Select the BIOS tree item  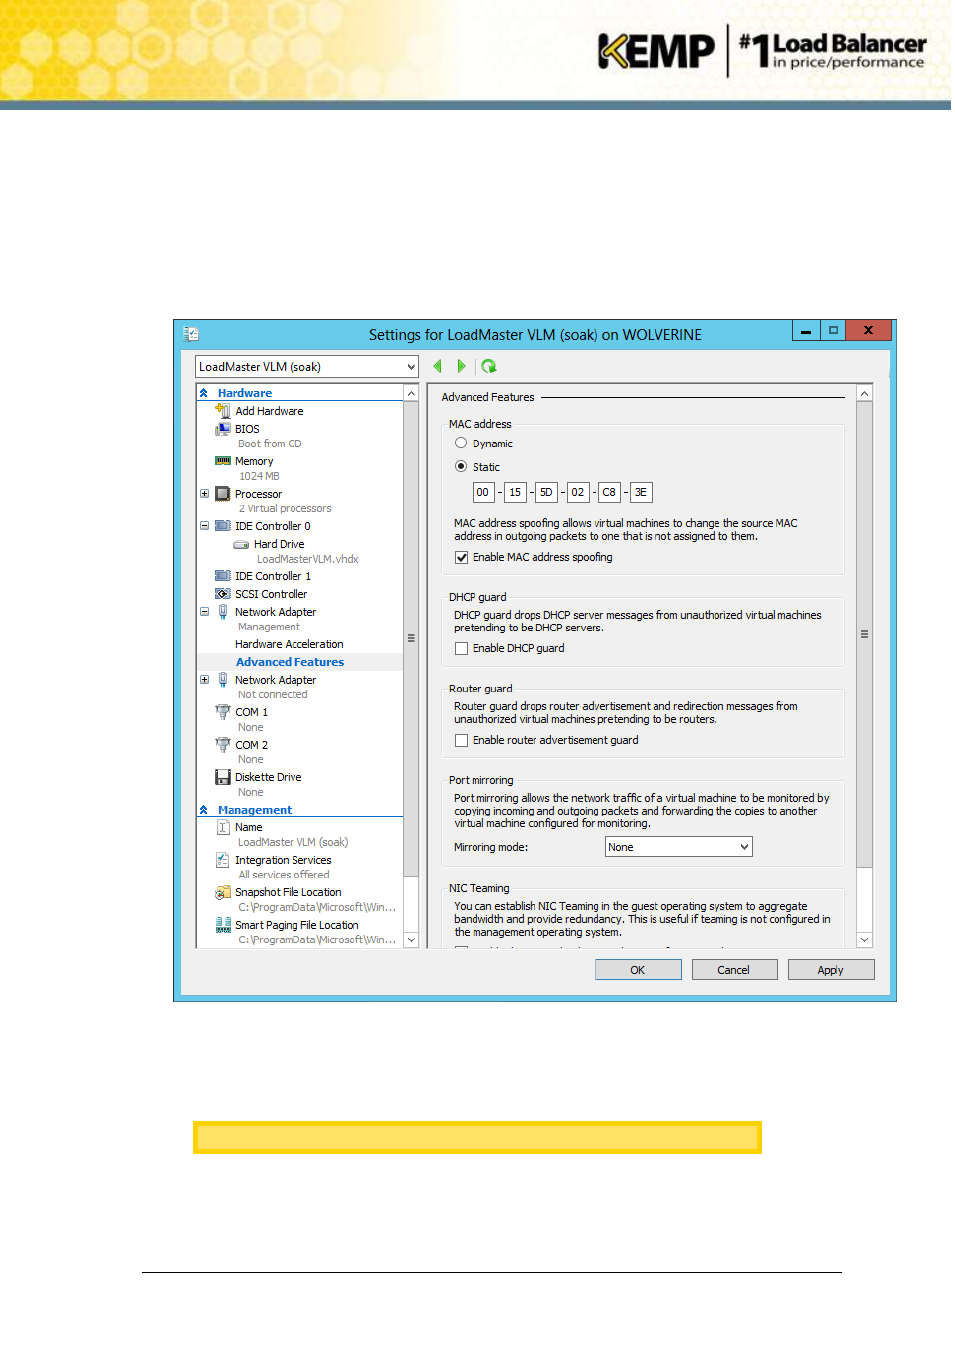(x=247, y=429)
